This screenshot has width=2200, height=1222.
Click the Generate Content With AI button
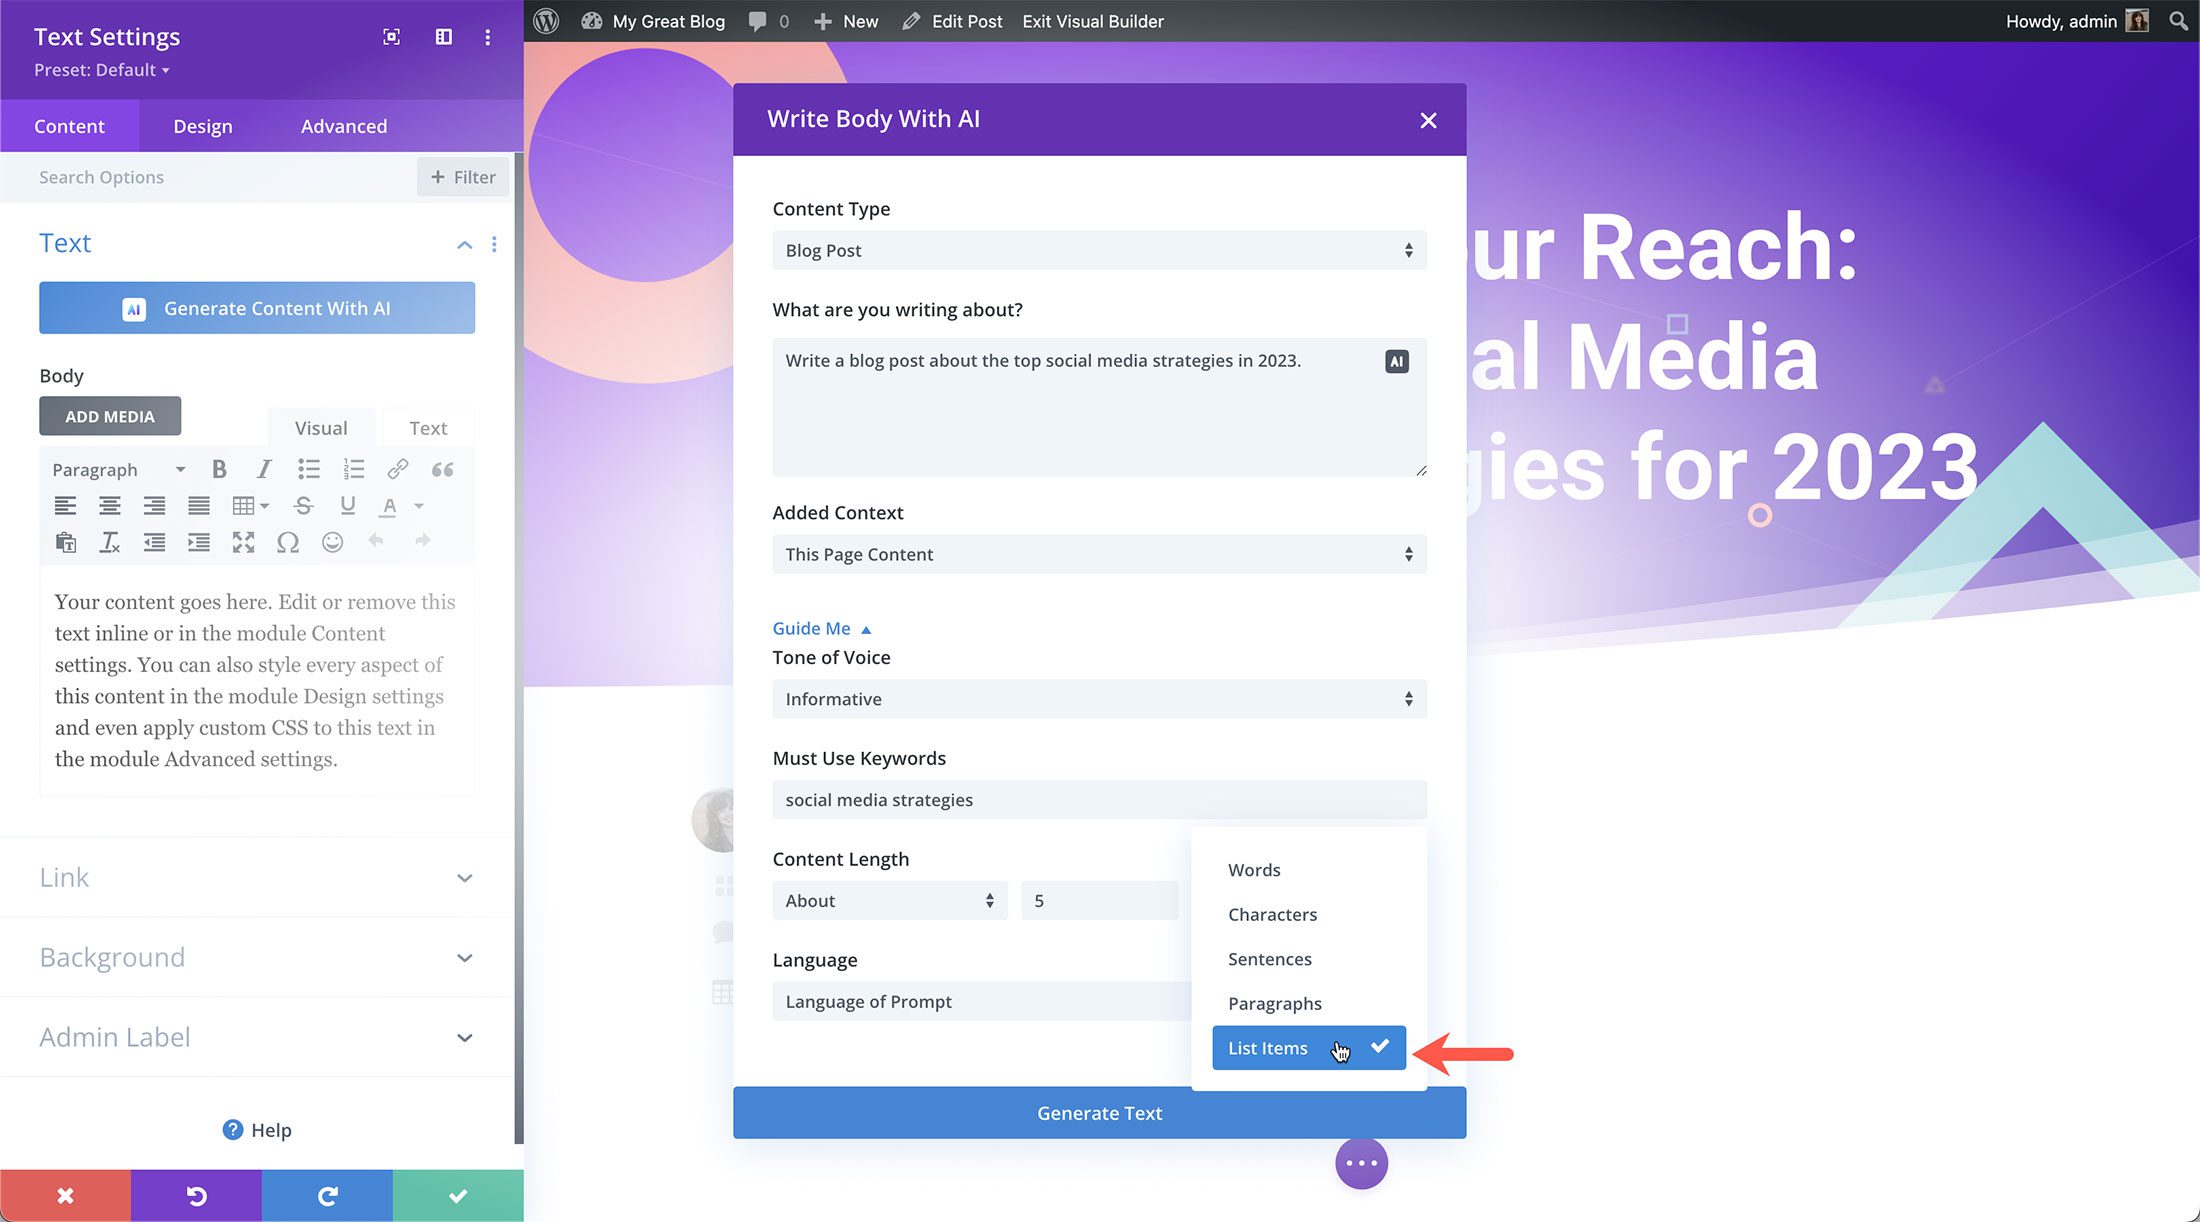pos(256,309)
